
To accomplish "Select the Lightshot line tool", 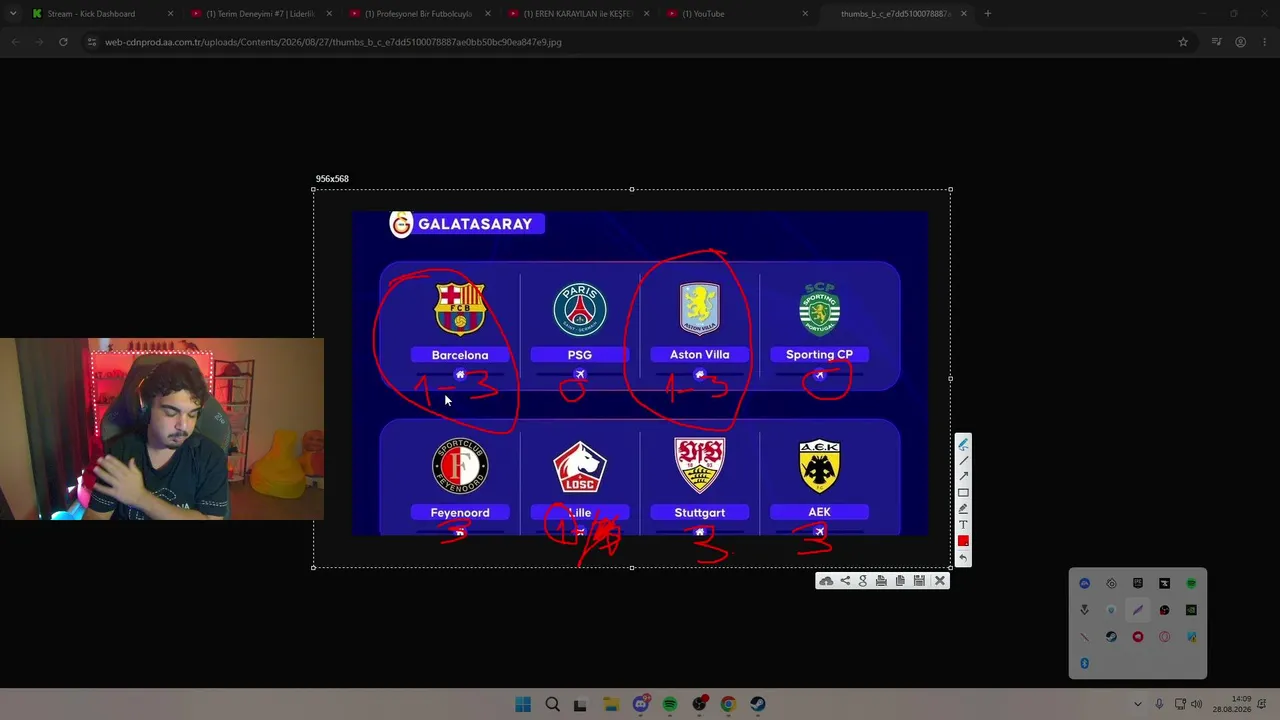I will coord(963,461).
